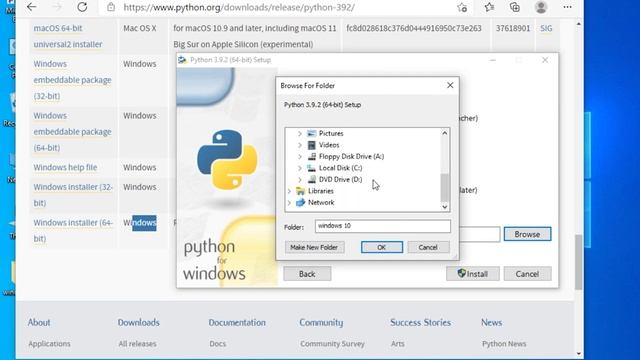This screenshot has height=360, width=640.
Task: Select DVD Drive (D:) entry
Action: tap(340, 179)
